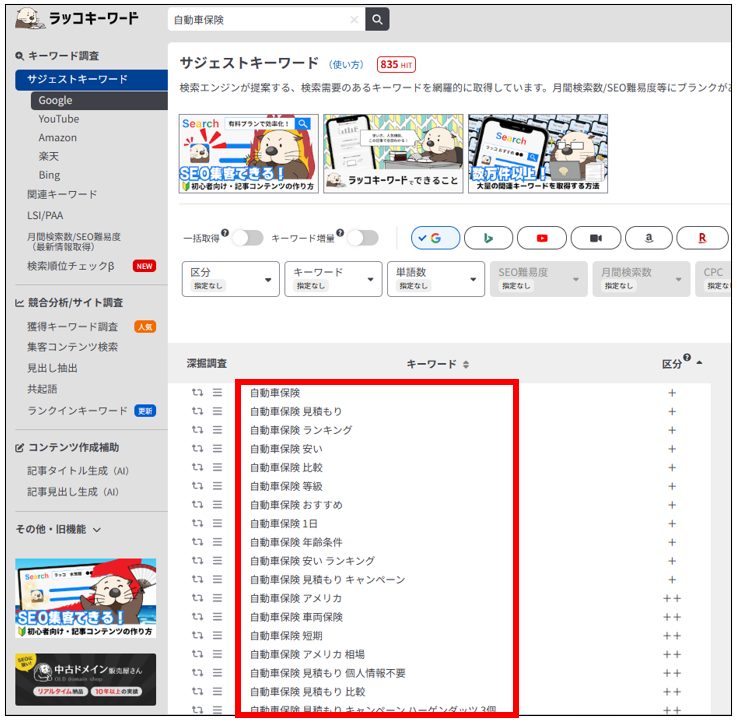Expand the その他・旧機能 section
This screenshot has width=737, height=723.
(x=58, y=530)
